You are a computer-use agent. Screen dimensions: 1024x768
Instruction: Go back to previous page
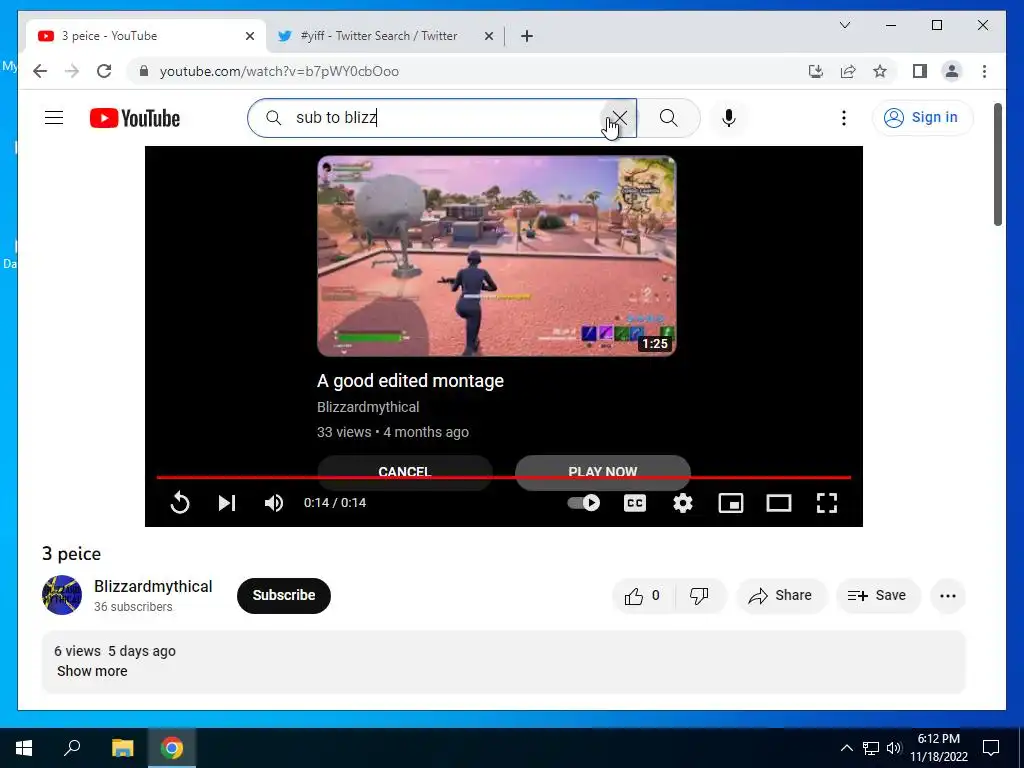[40, 71]
